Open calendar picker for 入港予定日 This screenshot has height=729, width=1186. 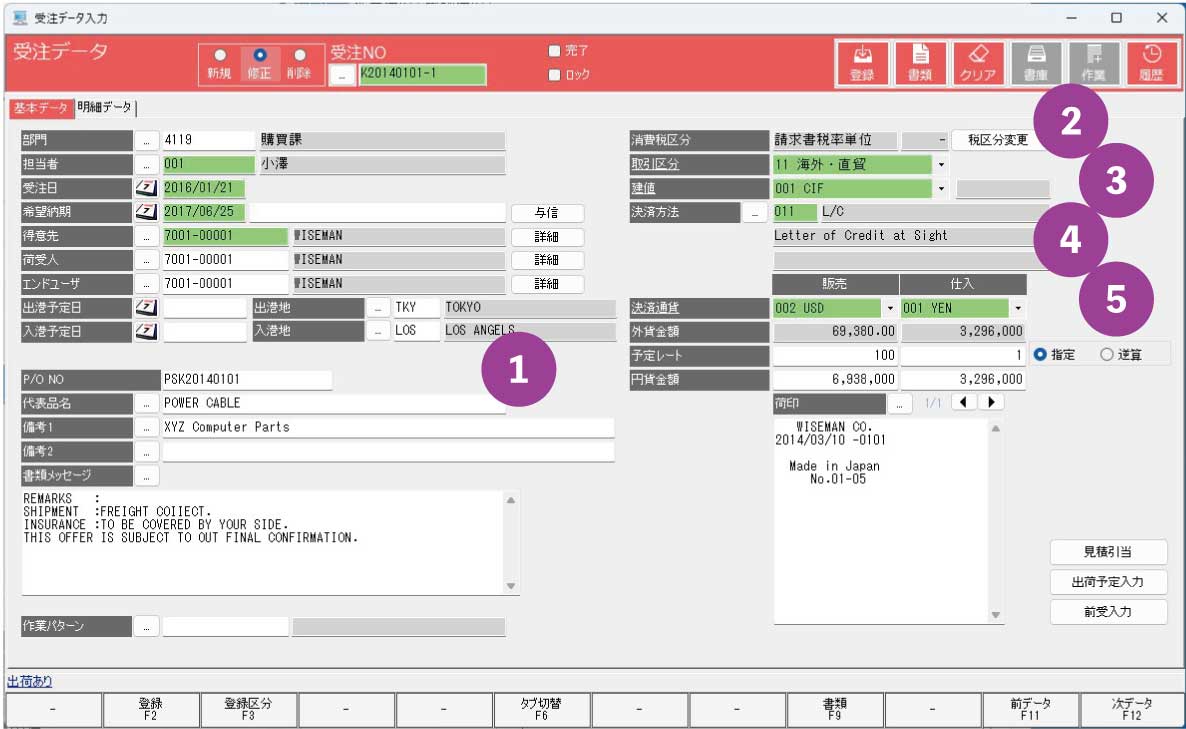point(146,331)
